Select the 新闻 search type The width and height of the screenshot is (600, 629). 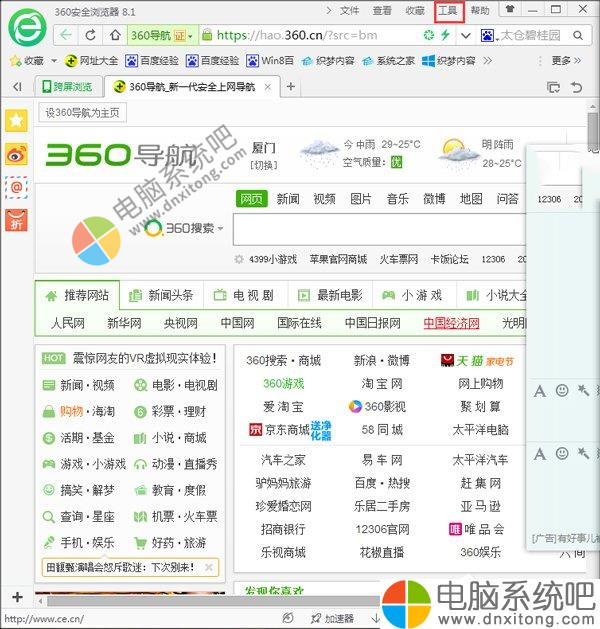[288, 199]
